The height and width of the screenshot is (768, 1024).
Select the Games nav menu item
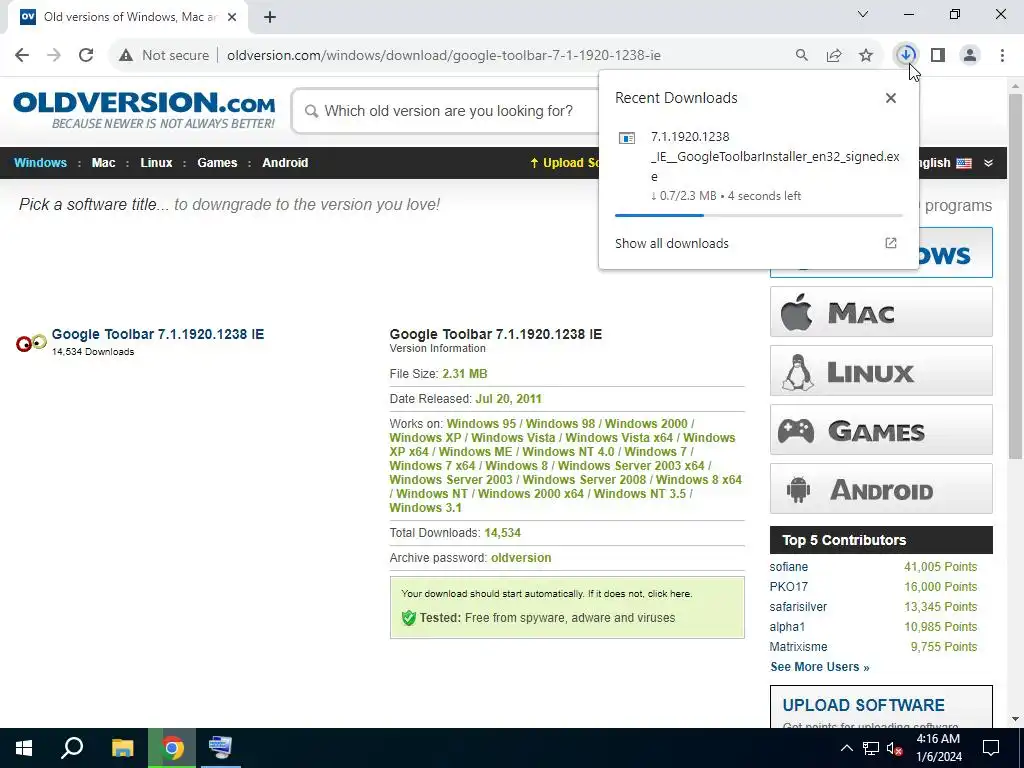pyautogui.click(x=217, y=163)
